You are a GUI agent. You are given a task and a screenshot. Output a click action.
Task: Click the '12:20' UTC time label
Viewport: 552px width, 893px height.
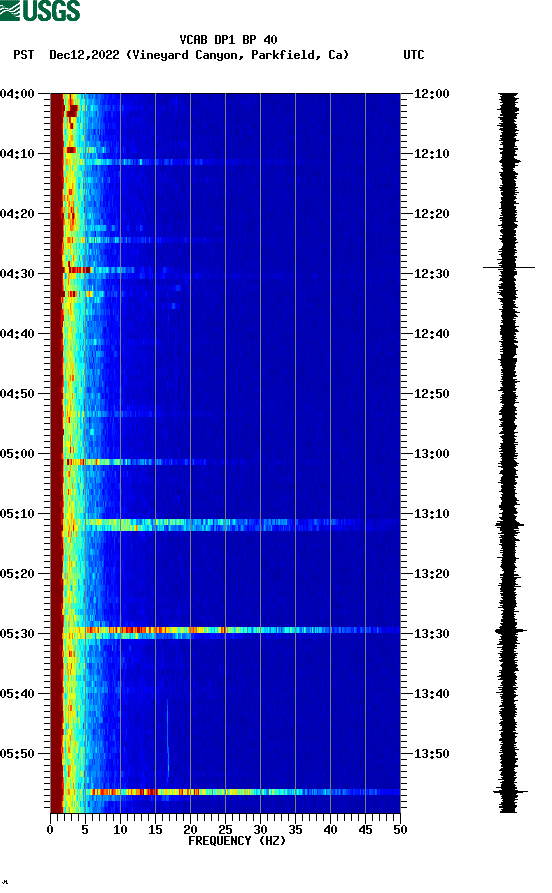(x=431, y=214)
